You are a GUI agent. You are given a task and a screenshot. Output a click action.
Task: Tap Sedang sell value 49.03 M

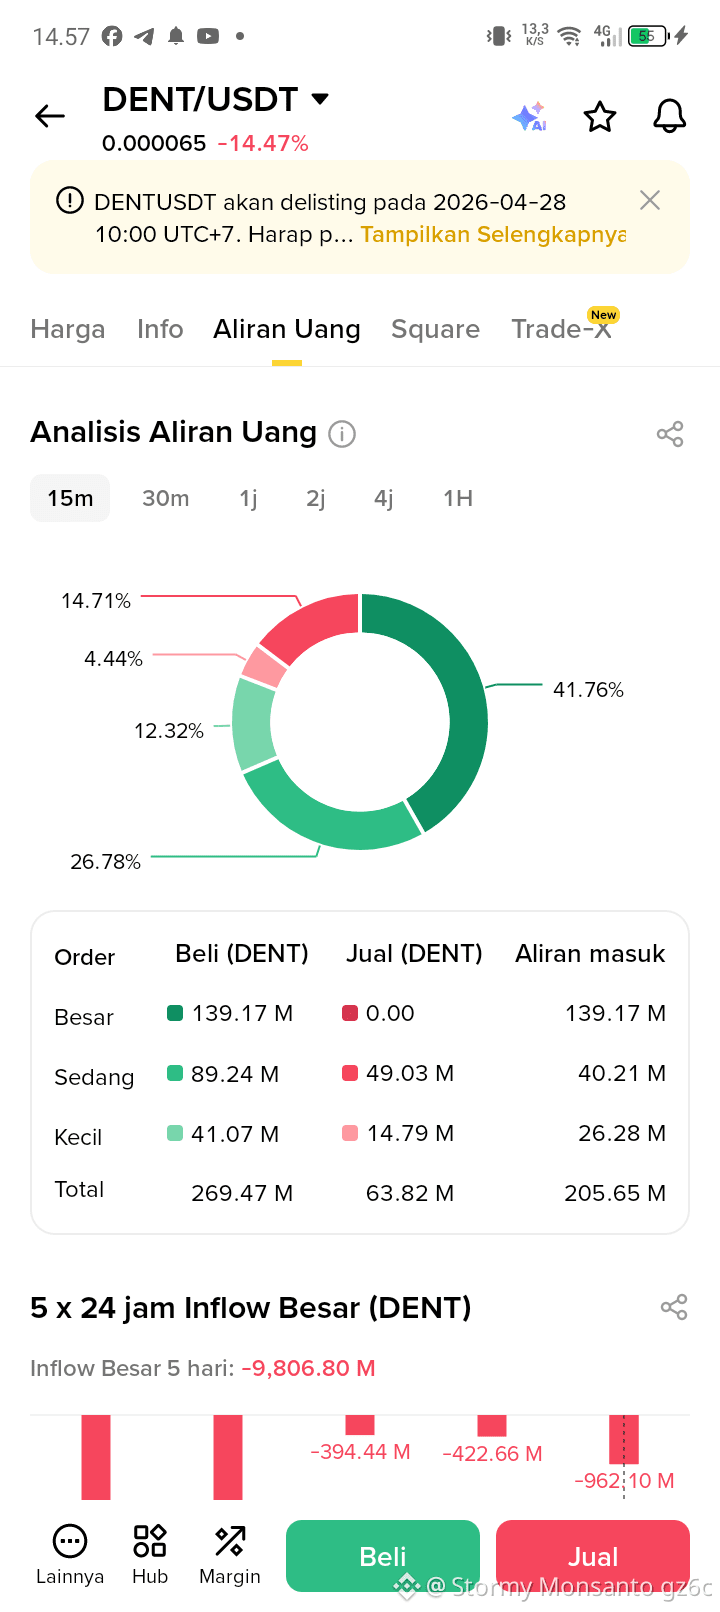coord(410,1073)
